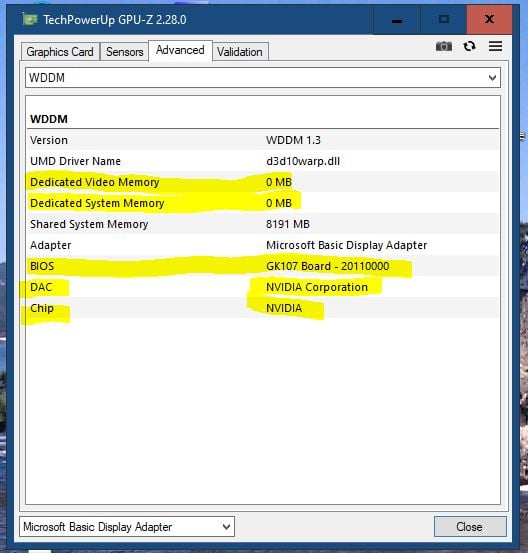Screen dimensions: 528x553
Task: Select the Chip value NVIDIA
Action: (x=284, y=308)
